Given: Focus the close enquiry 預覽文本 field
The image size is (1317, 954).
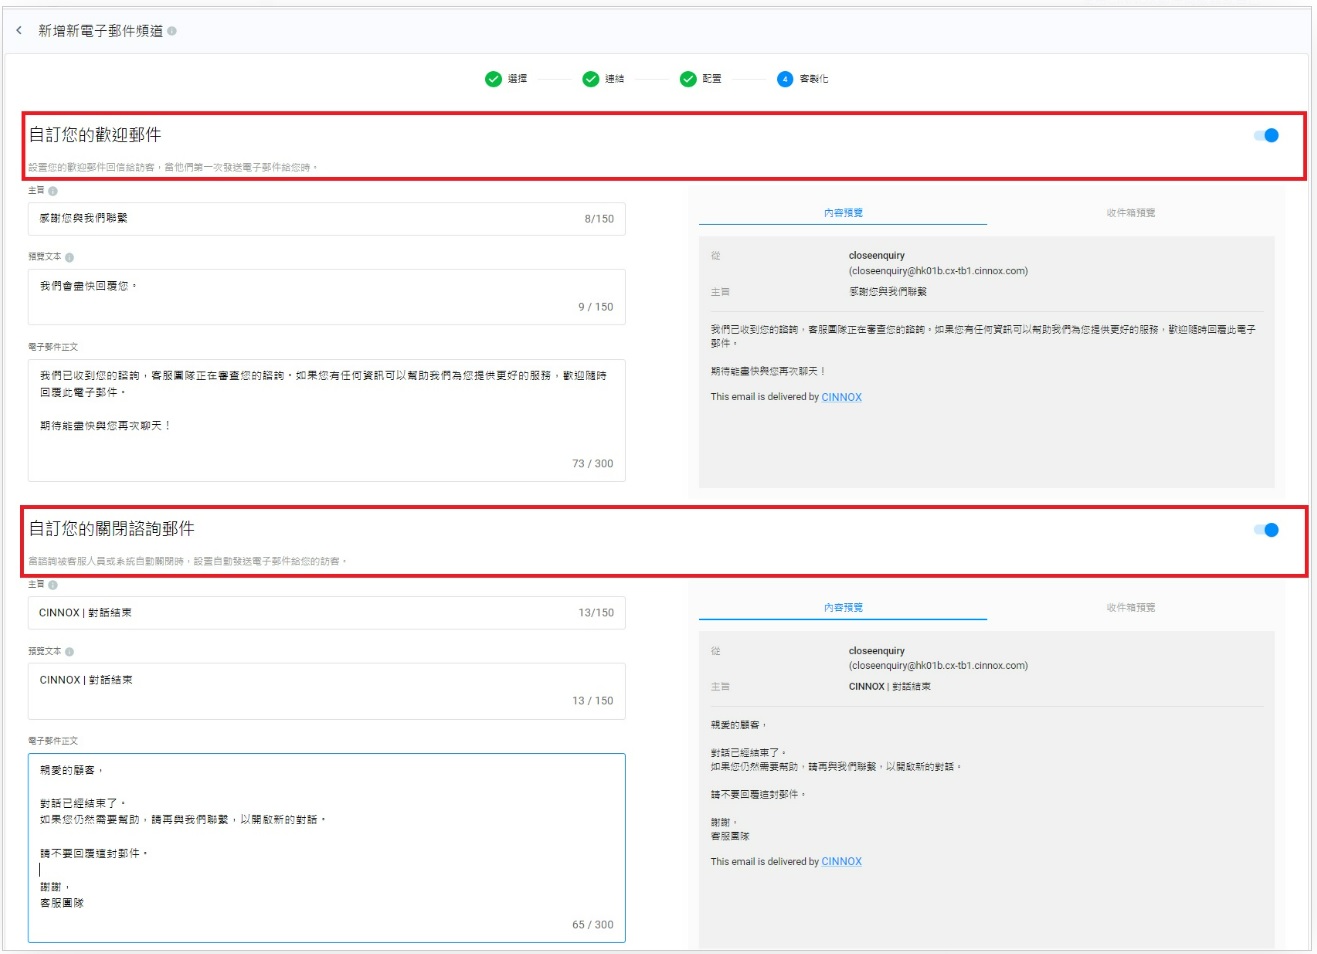Looking at the screenshot, I should pos(327,691).
